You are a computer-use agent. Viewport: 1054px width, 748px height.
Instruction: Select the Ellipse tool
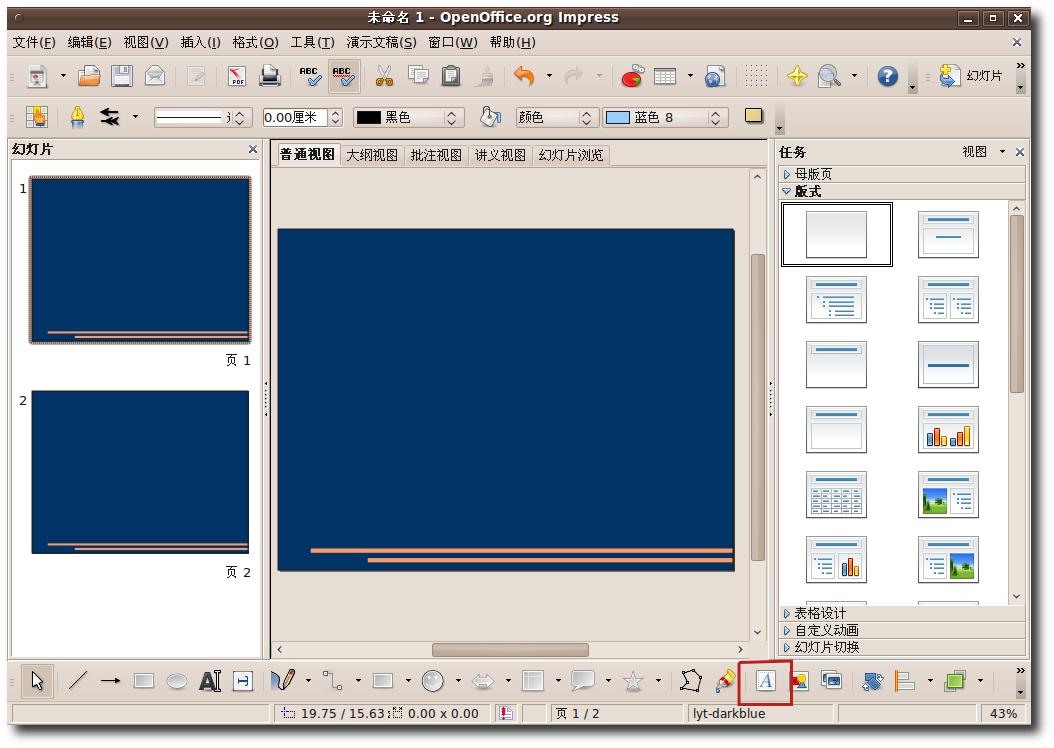177,681
